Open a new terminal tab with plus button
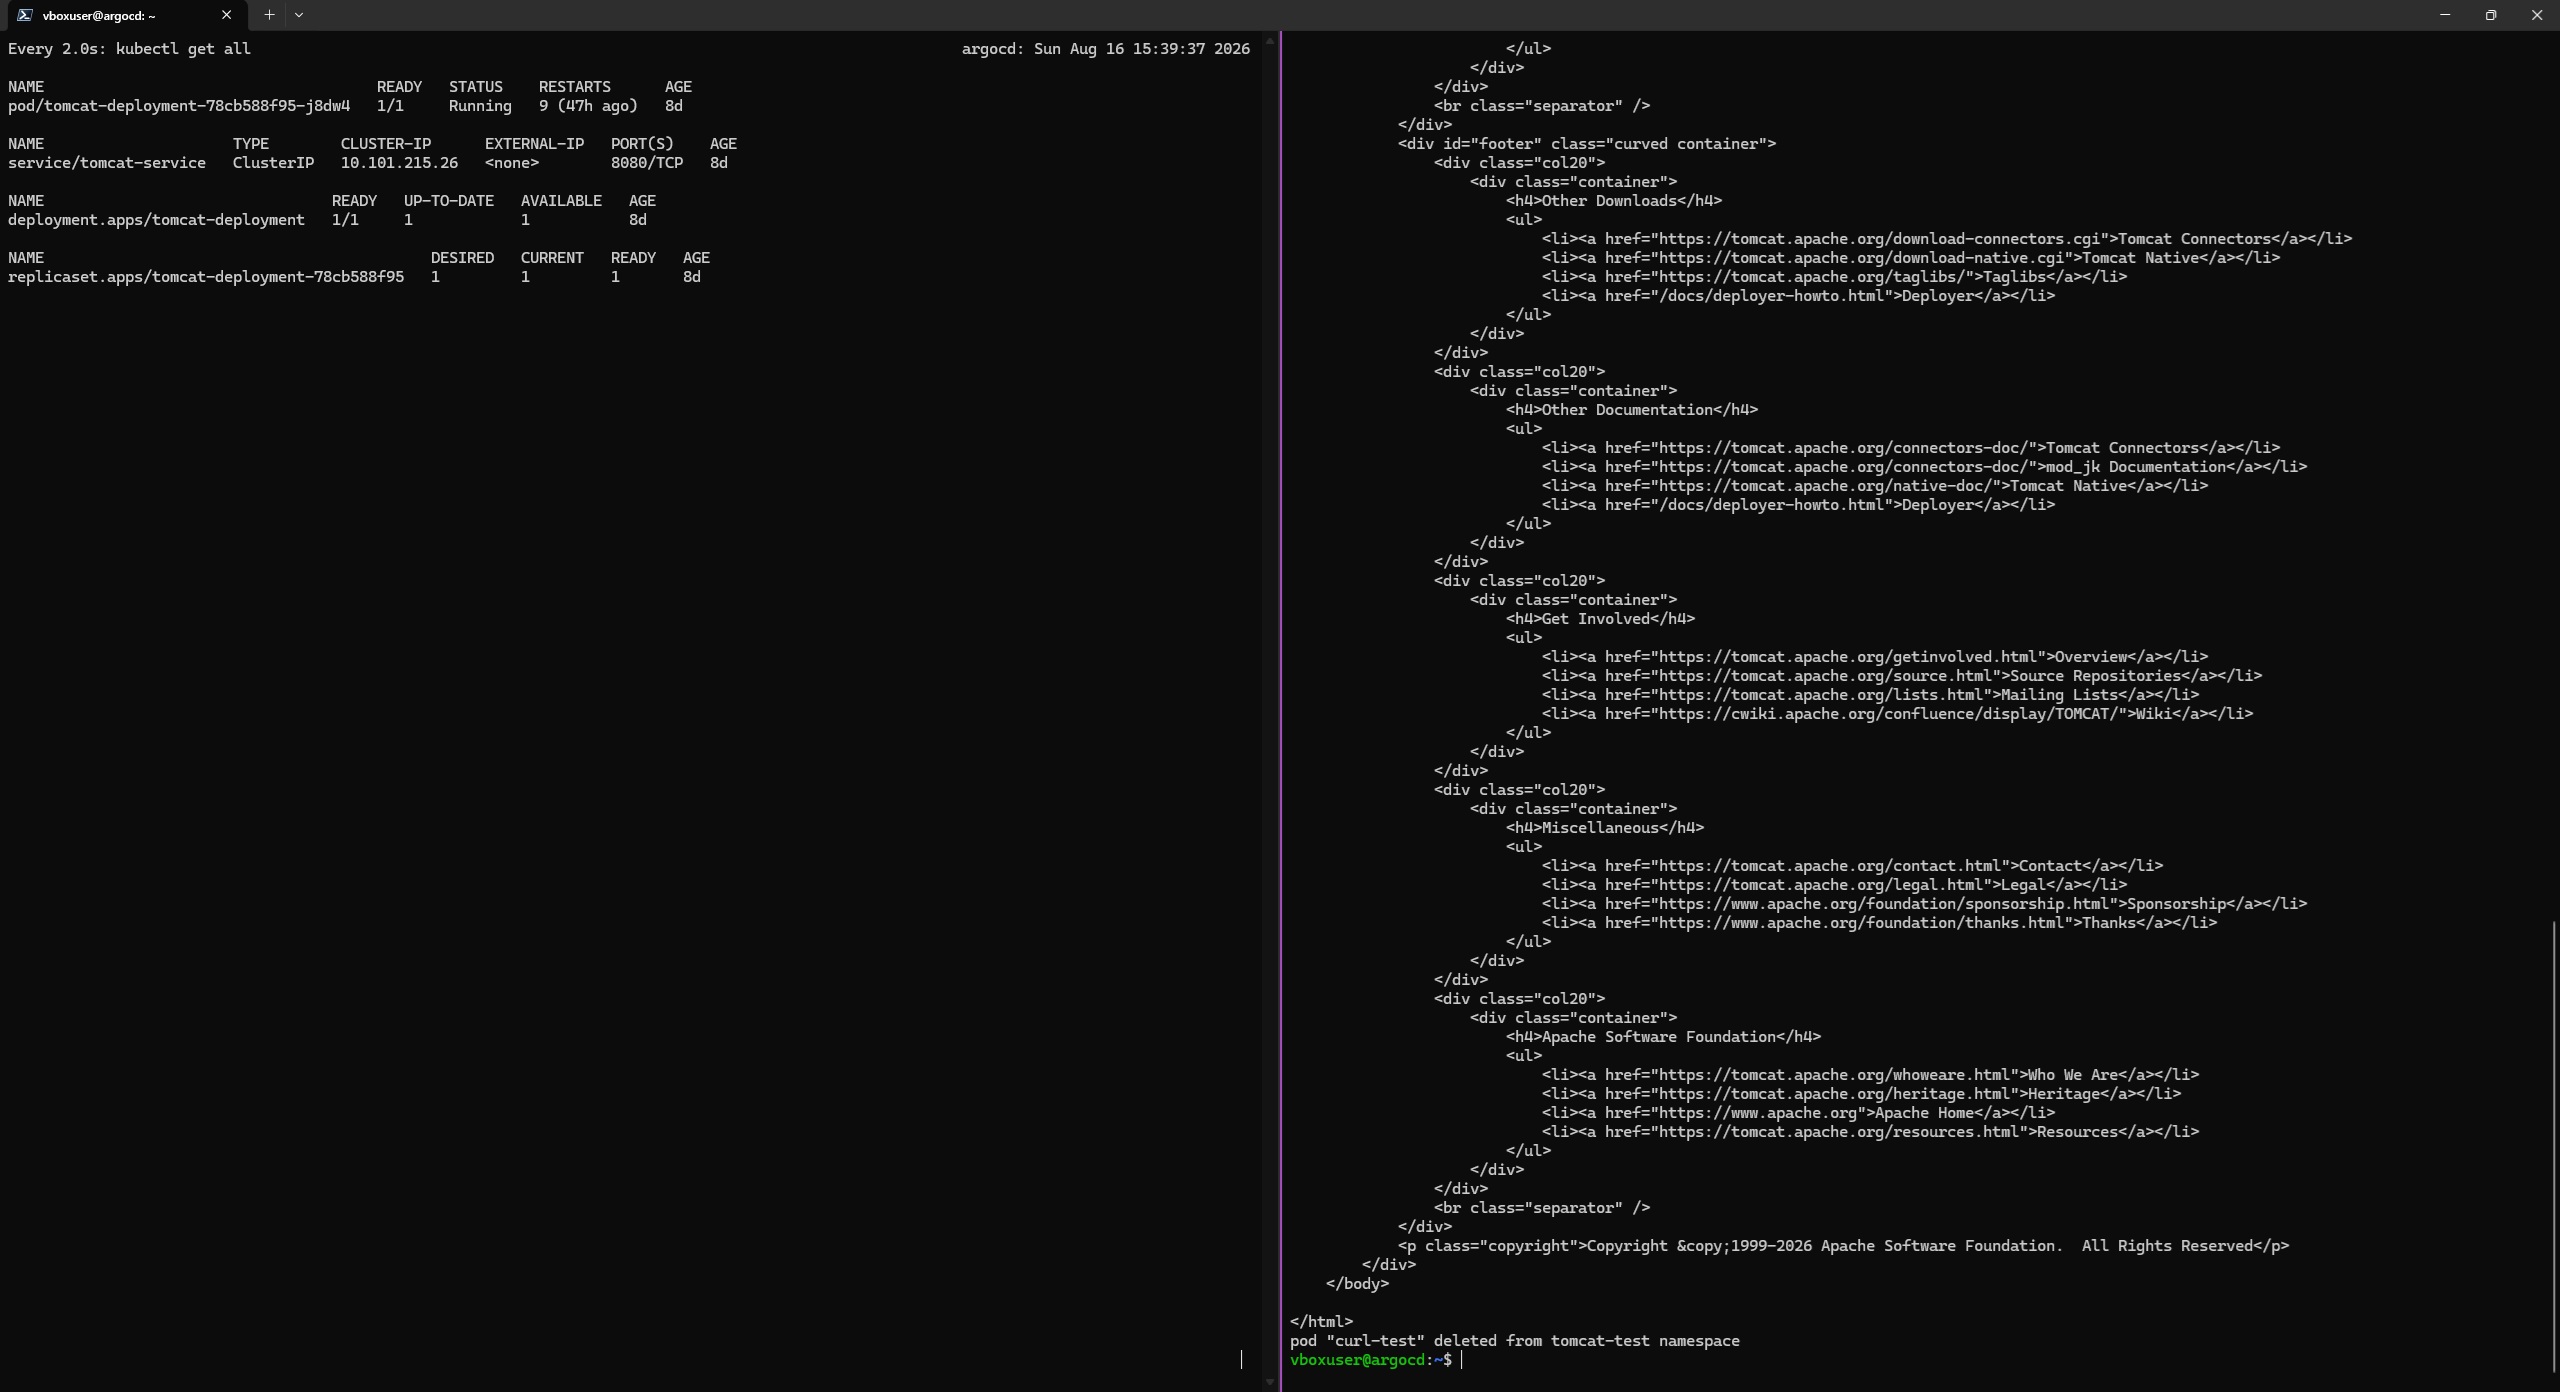Image resolution: width=2560 pixels, height=1392 pixels. coord(269,15)
